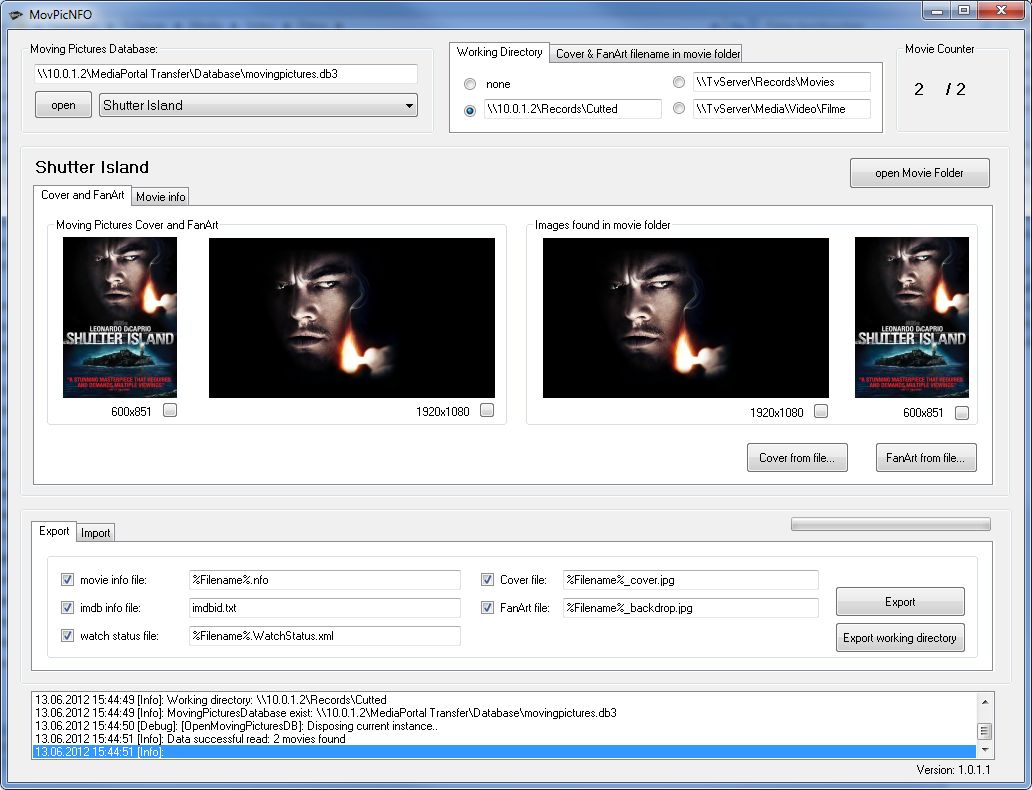
Task: Uncheck the imdb info file checkbox
Action: pyautogui.click(x=68, y=607)
